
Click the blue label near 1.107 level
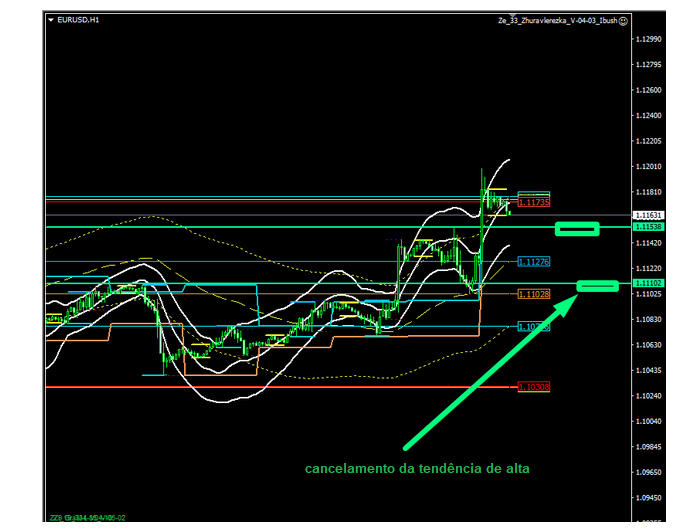(533, 327)
